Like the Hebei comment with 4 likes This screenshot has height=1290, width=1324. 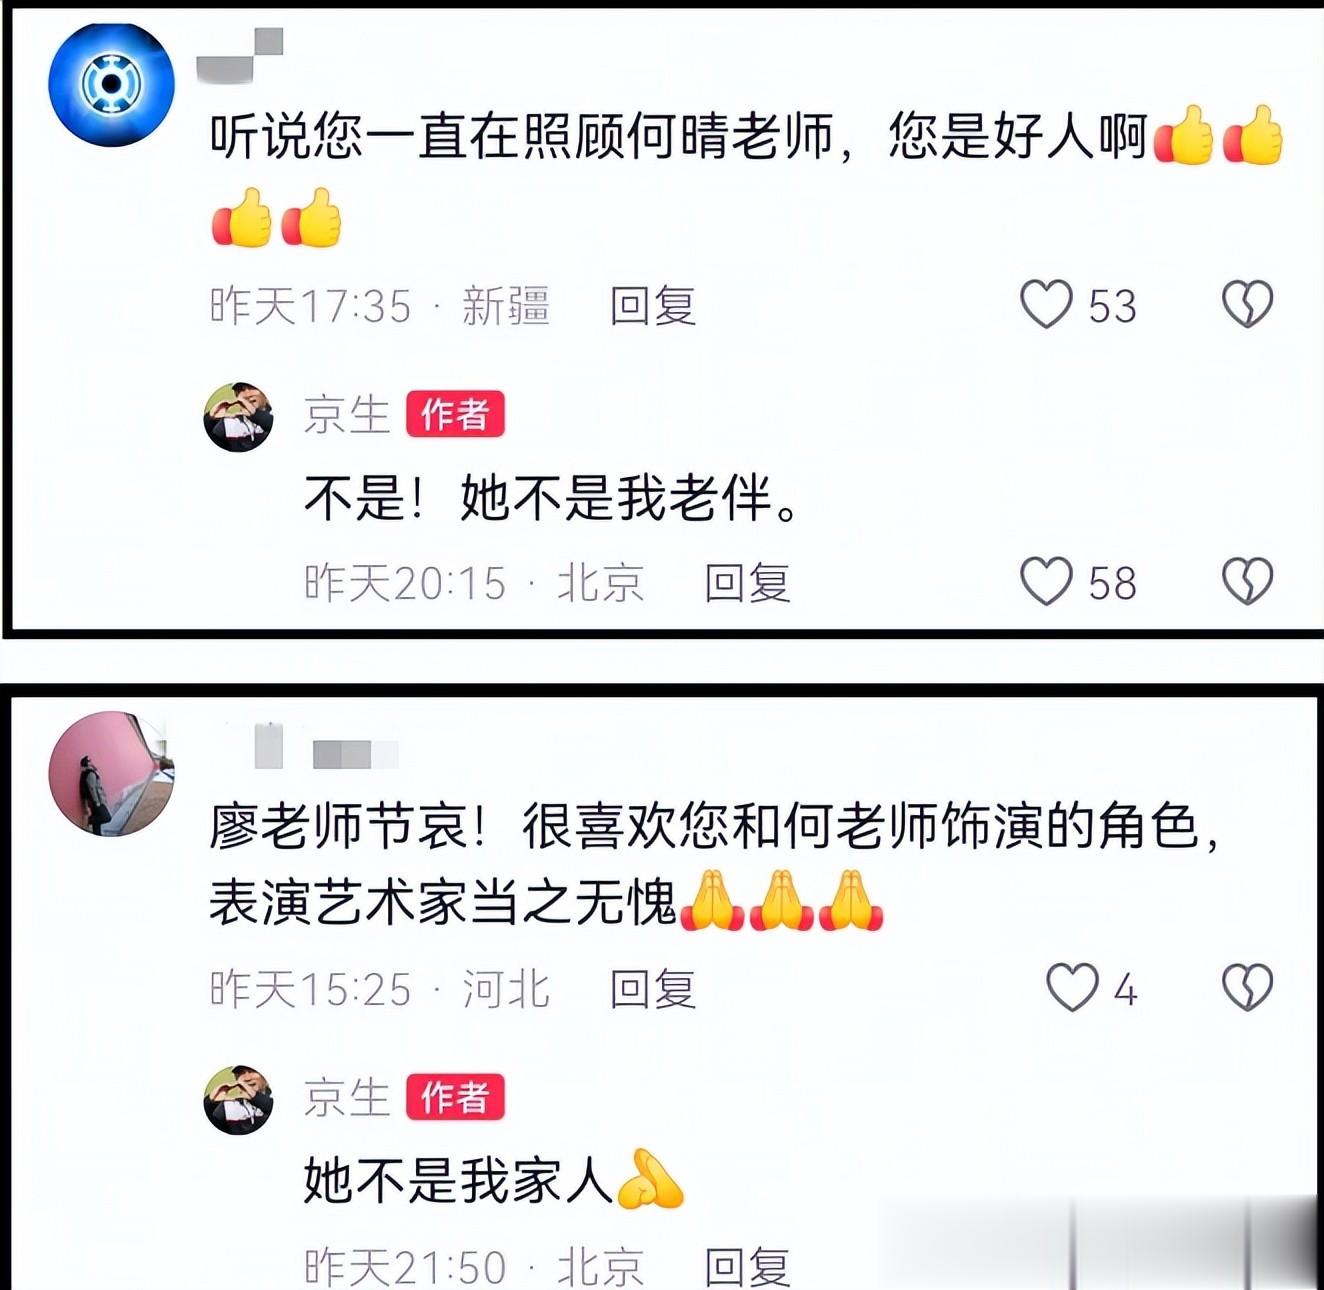pos(1072,988)
